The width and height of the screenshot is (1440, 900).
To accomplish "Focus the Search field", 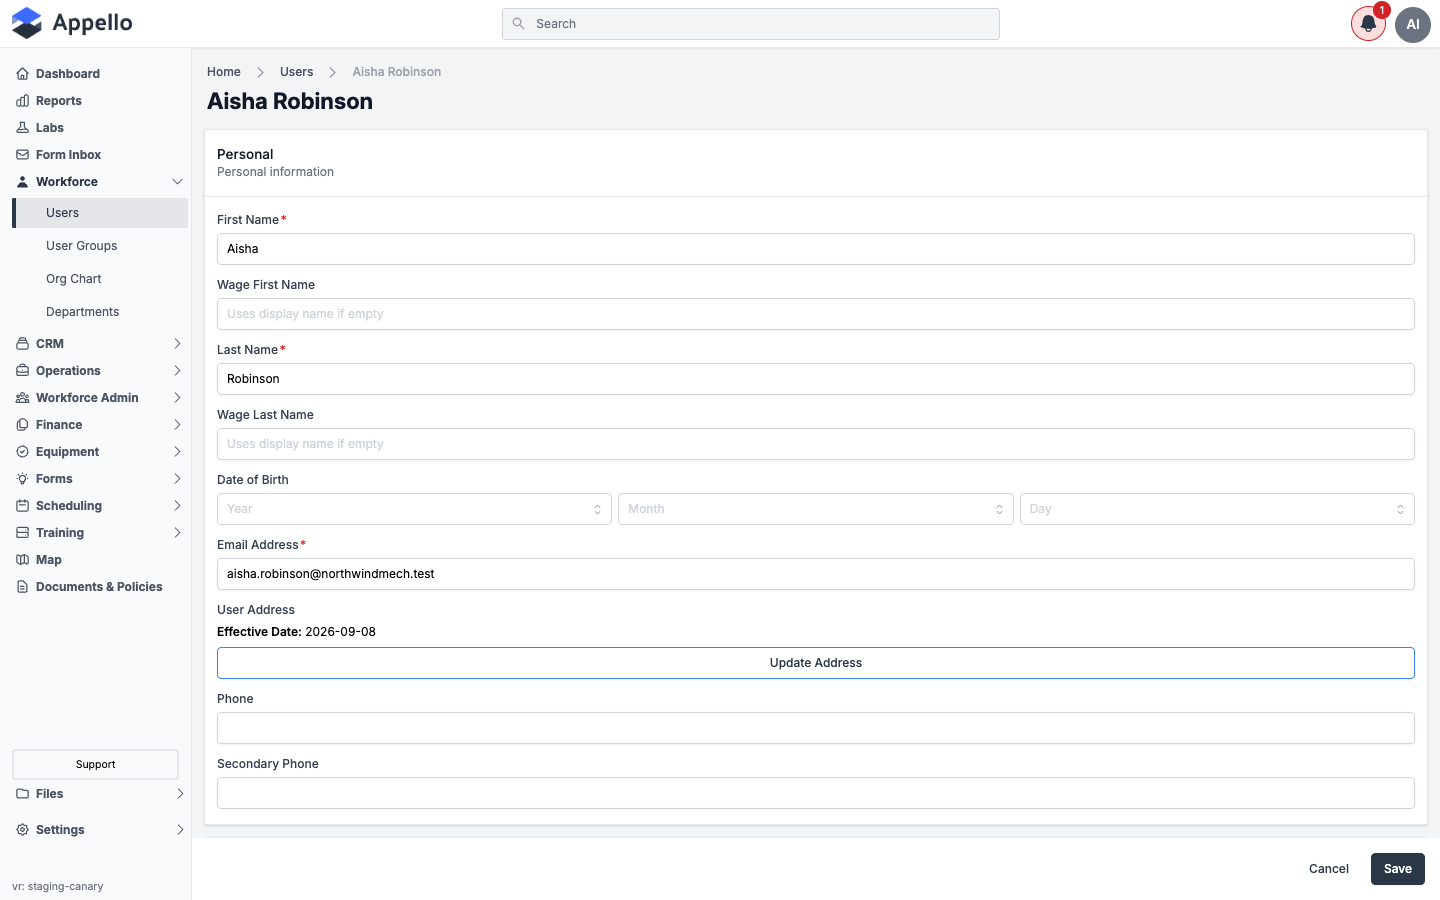I will pos(751,24).
